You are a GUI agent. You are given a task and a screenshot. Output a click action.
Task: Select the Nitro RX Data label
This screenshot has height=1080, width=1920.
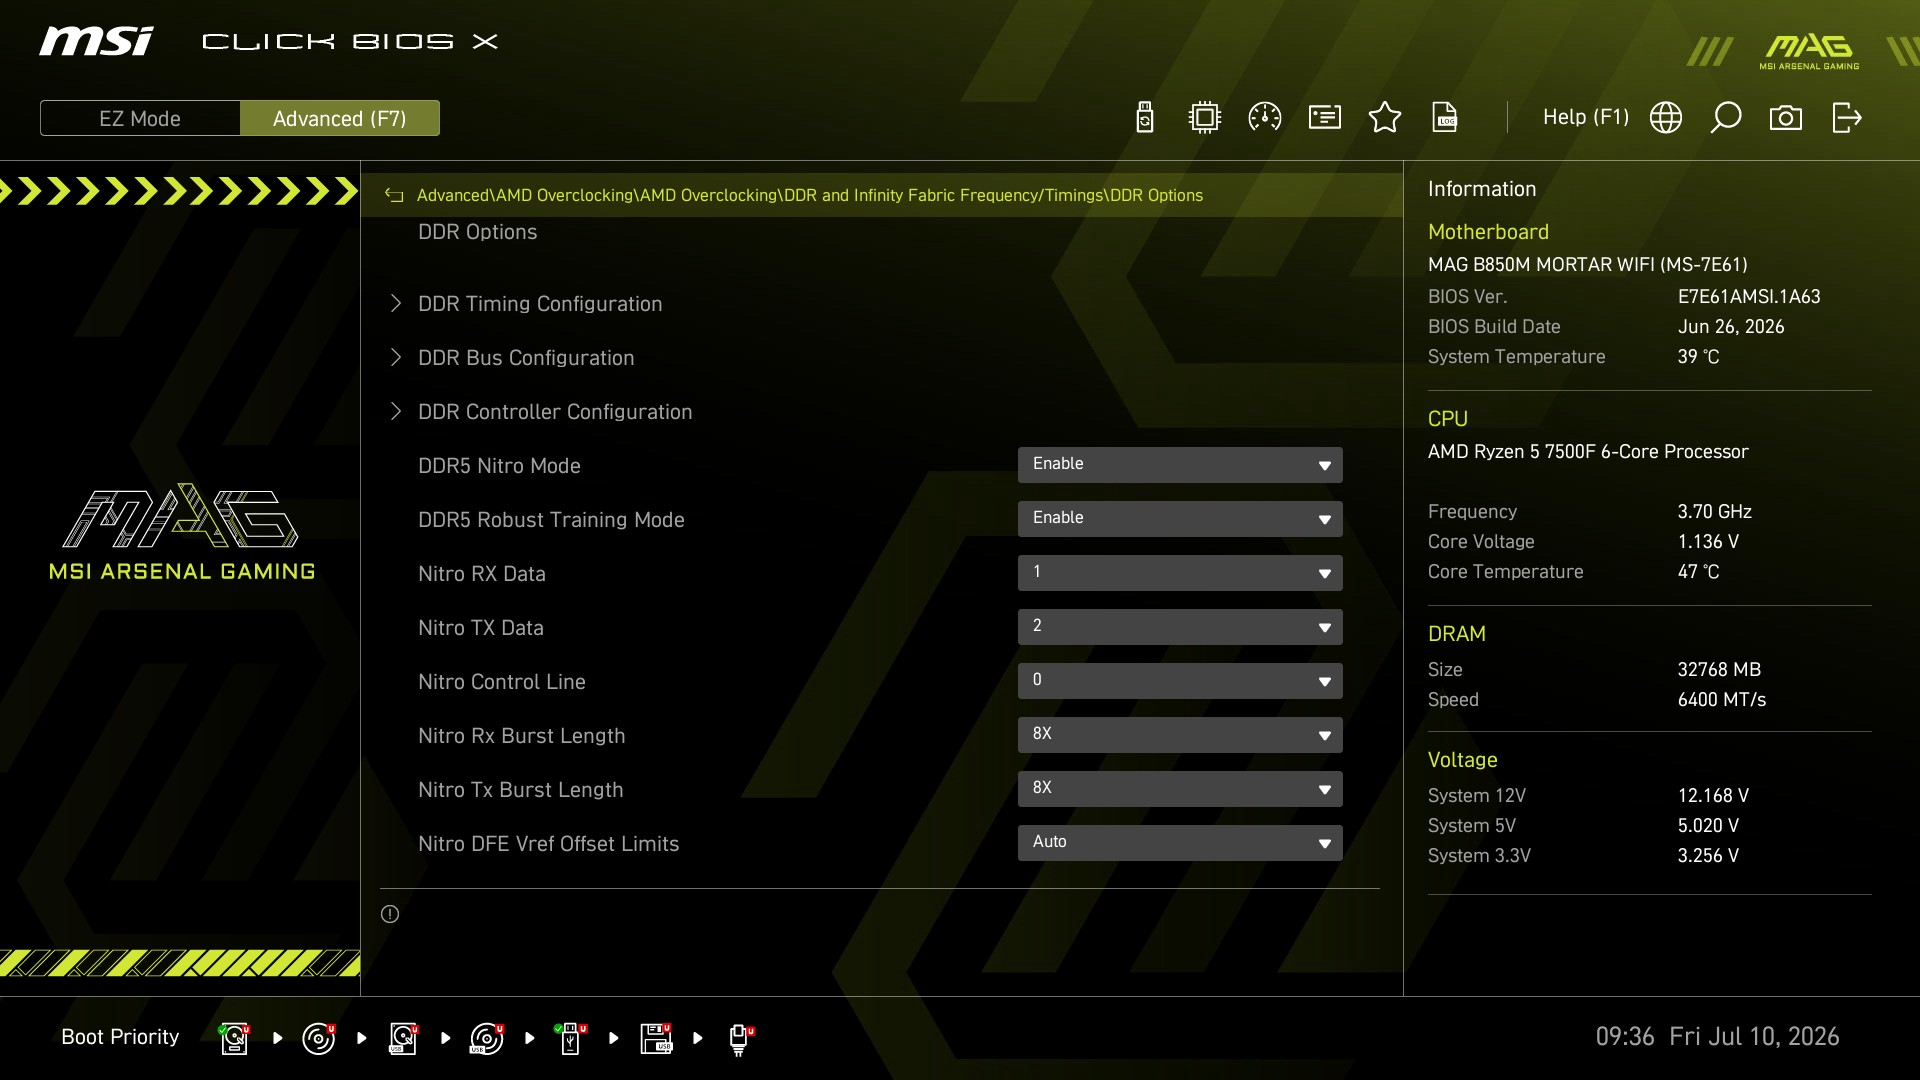pos(482,574)
